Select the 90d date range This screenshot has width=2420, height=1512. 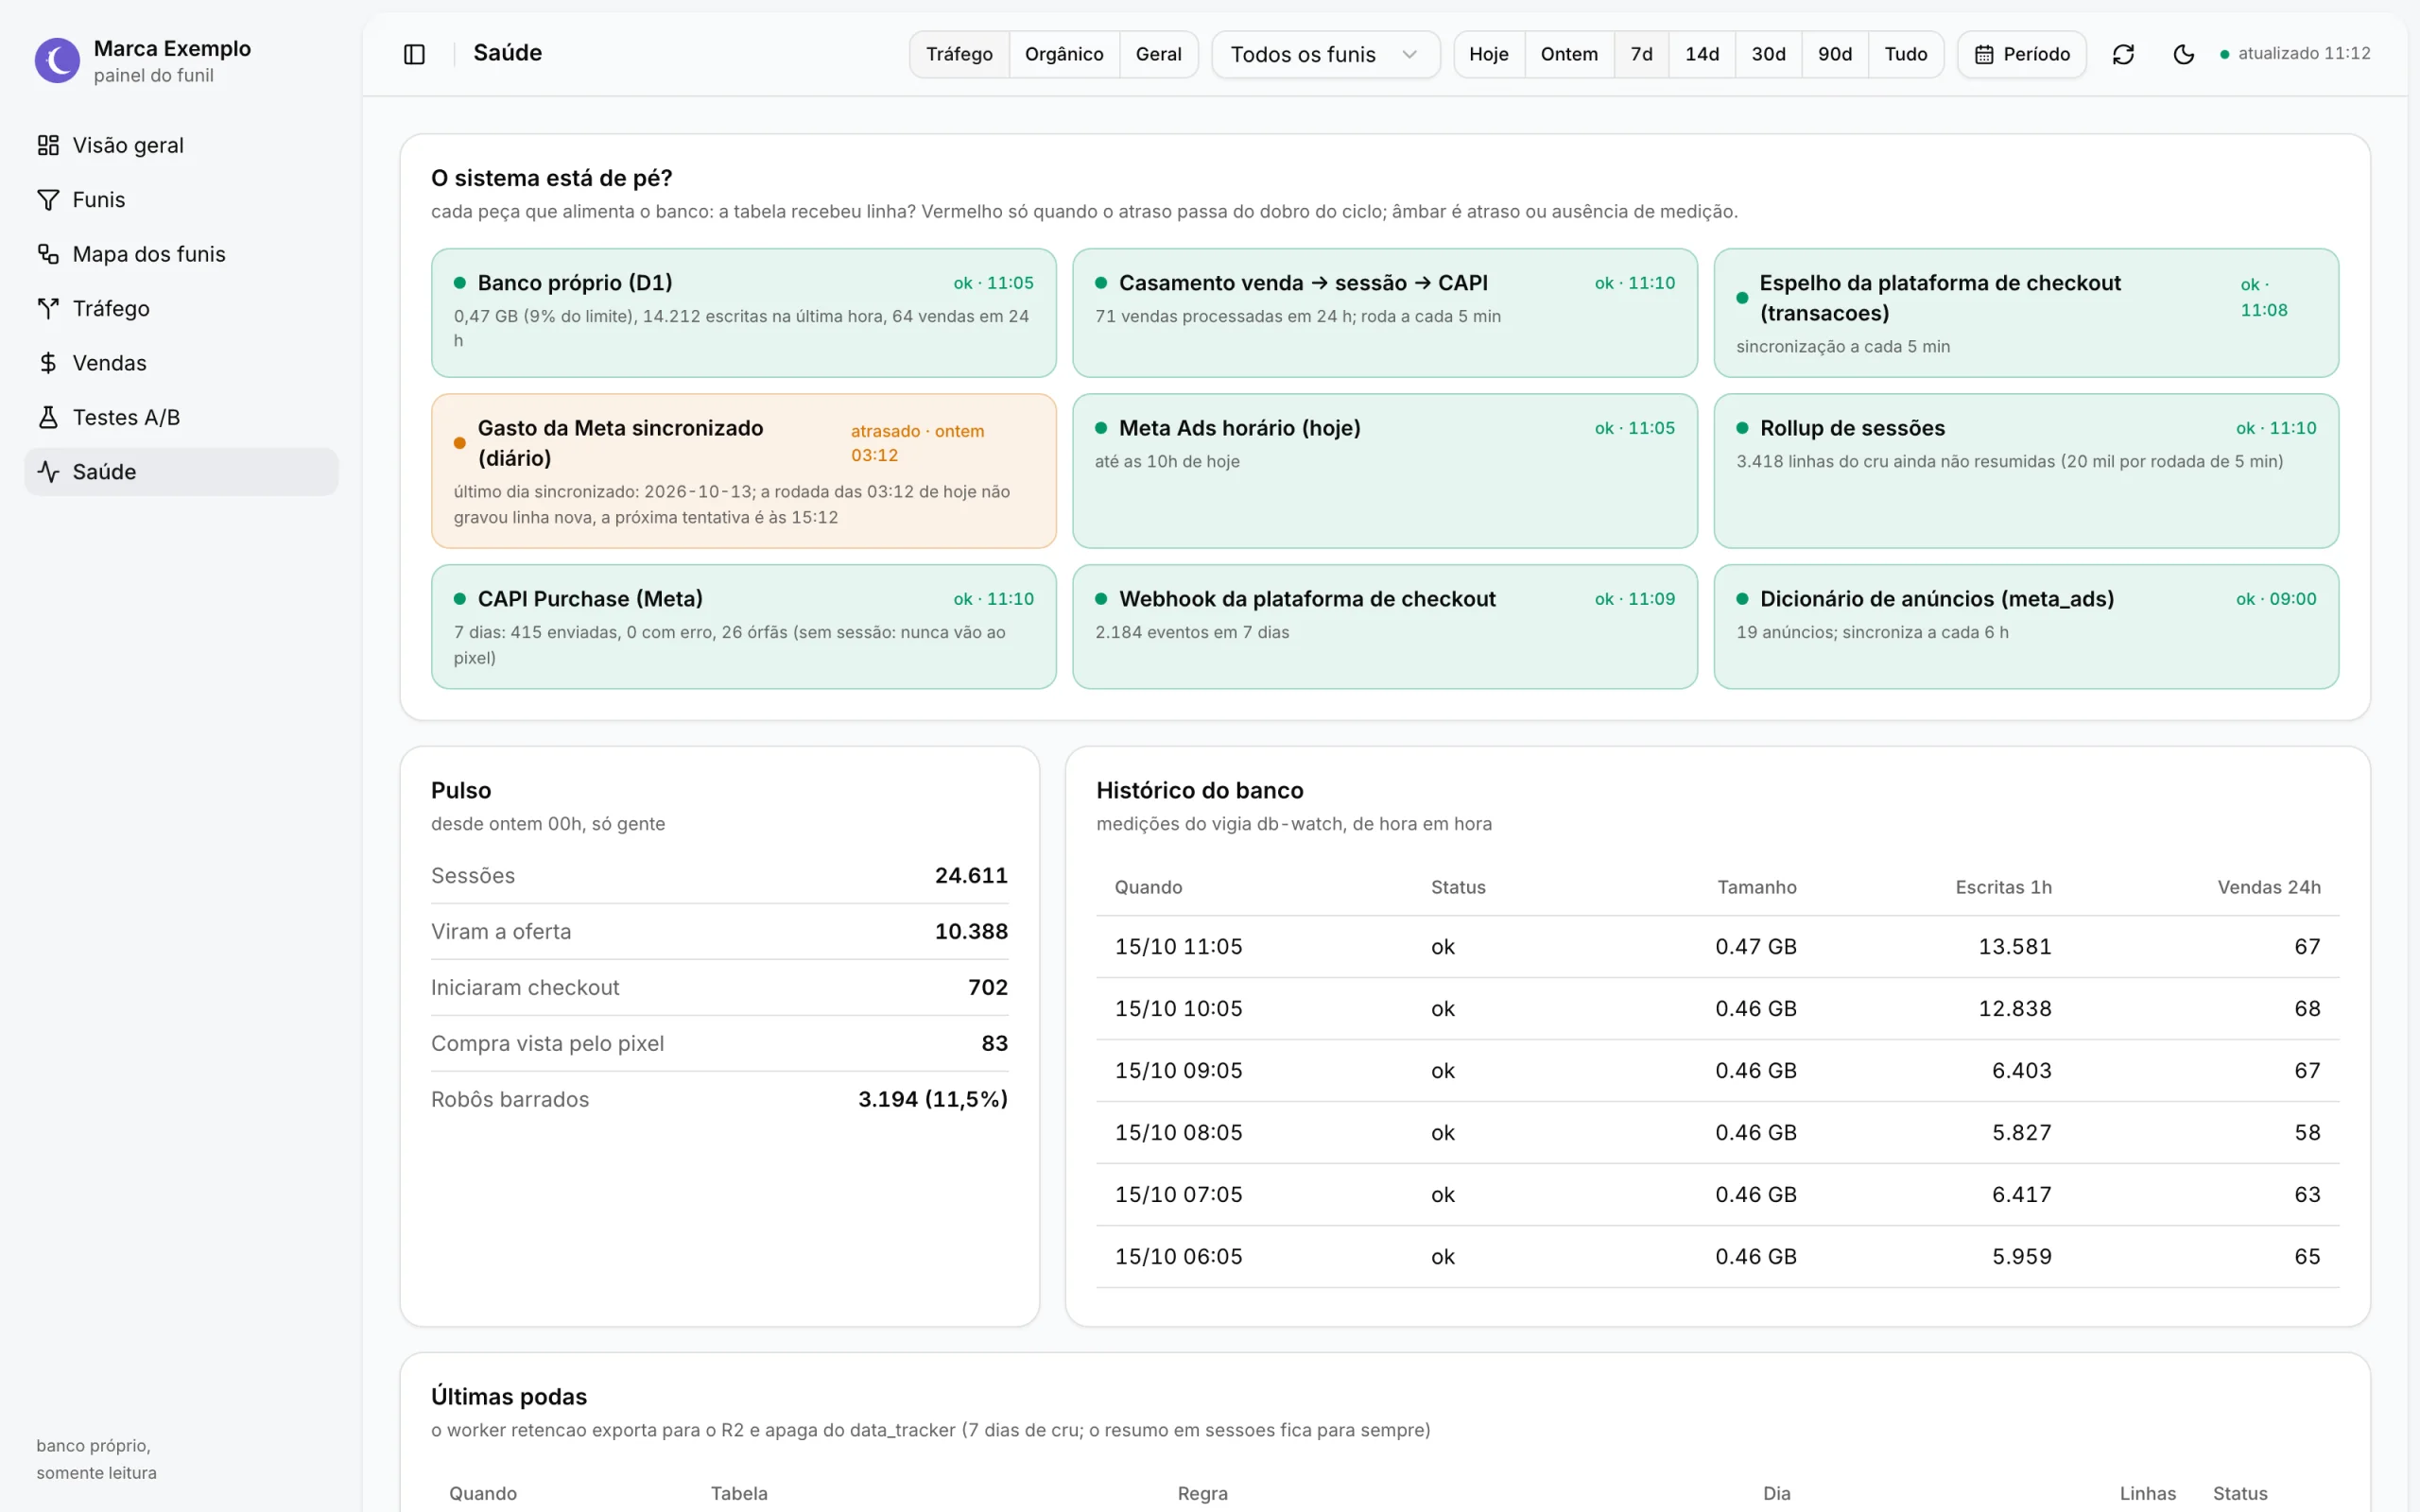tap(1835, 54)
